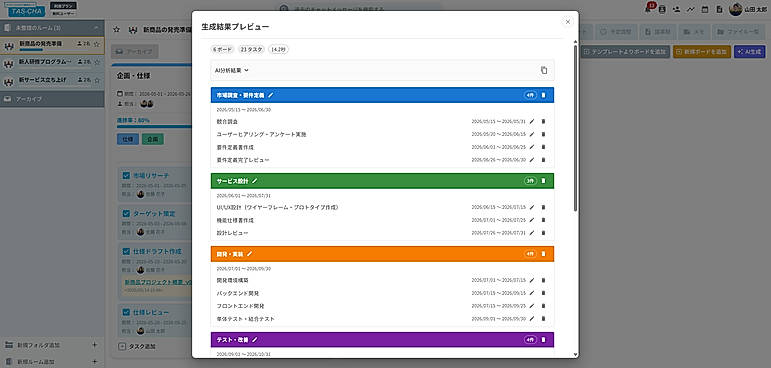The image size is (771, 368).
Task: Delete the purple テスト・改善 board
Action: click(543, 339)
